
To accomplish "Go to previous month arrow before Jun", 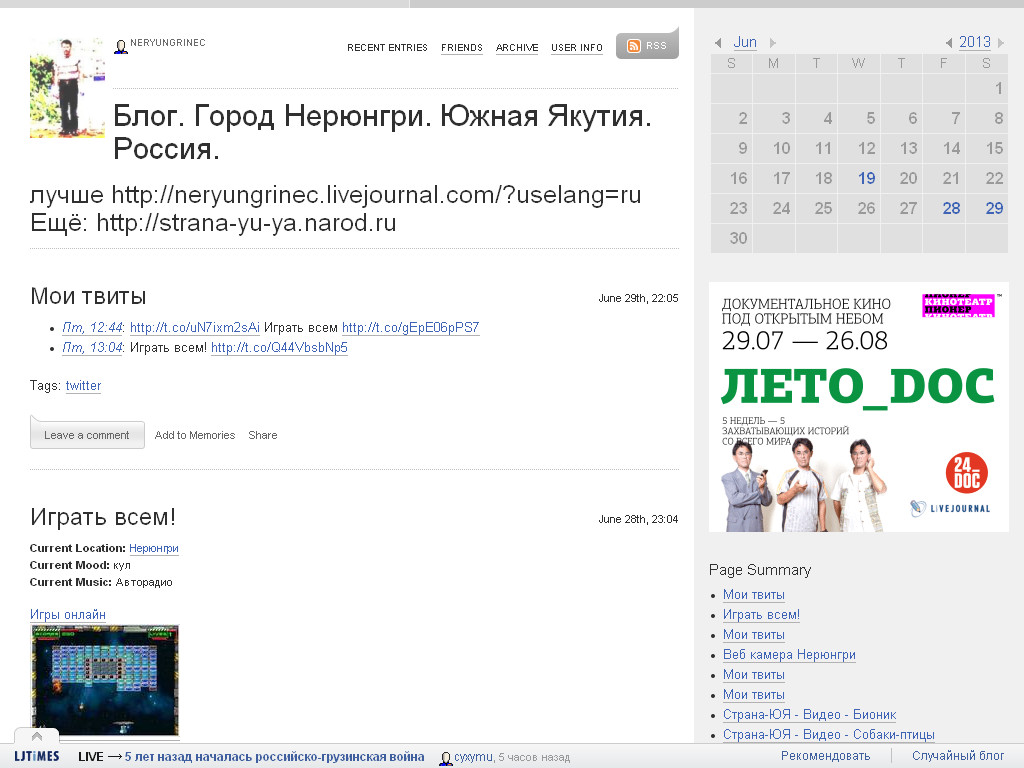I will point(718,43).
